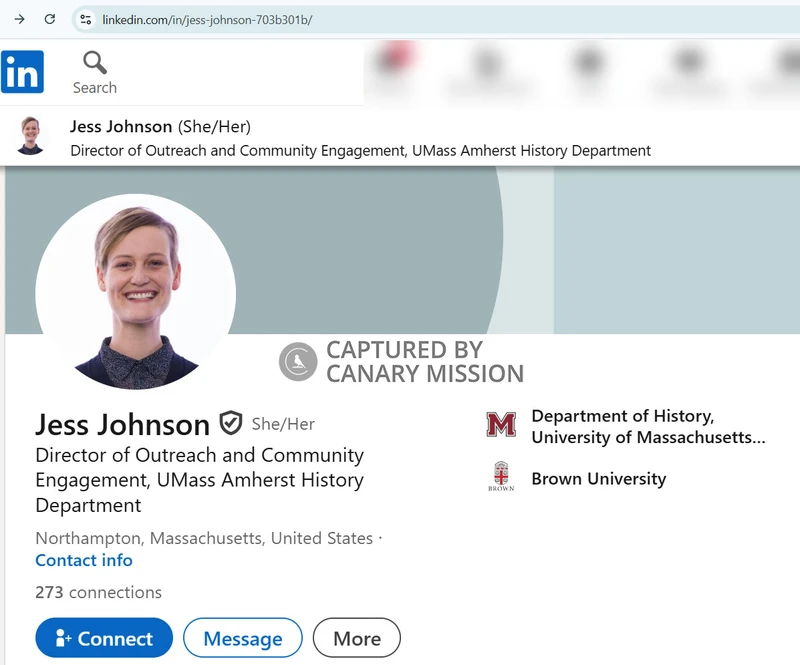Send a message via Message button
Viewport: 800px width, 665px height.
[243, 638]
